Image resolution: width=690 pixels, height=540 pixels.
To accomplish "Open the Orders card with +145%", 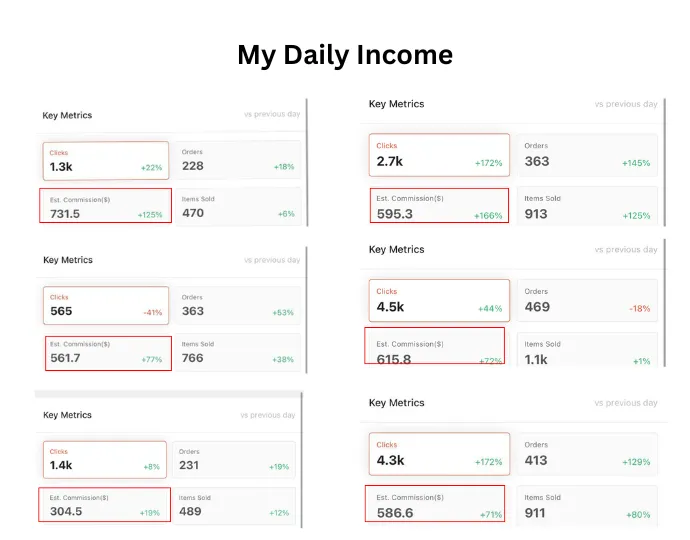I will click(587, 155).
